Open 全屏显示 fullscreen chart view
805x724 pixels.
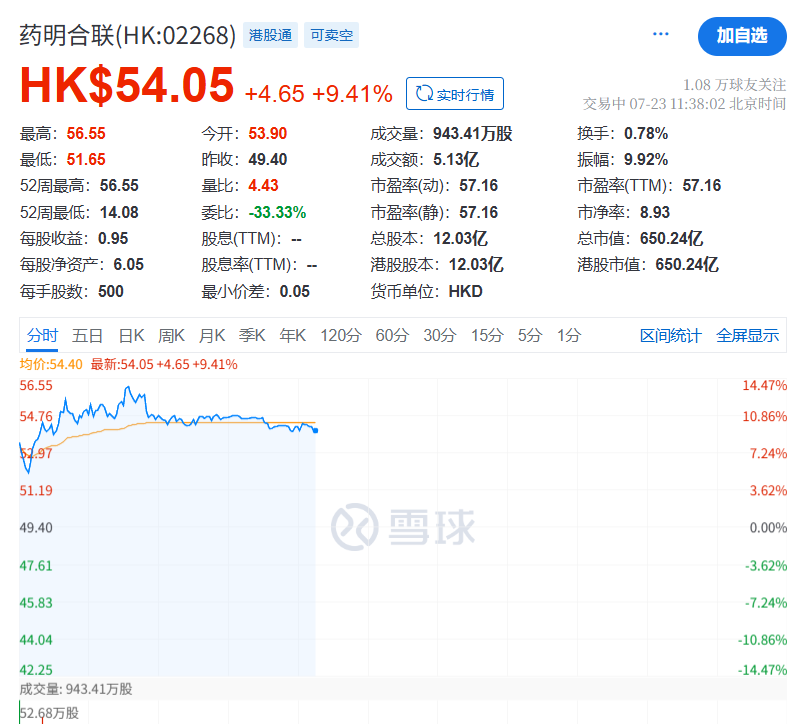point(747,336)
